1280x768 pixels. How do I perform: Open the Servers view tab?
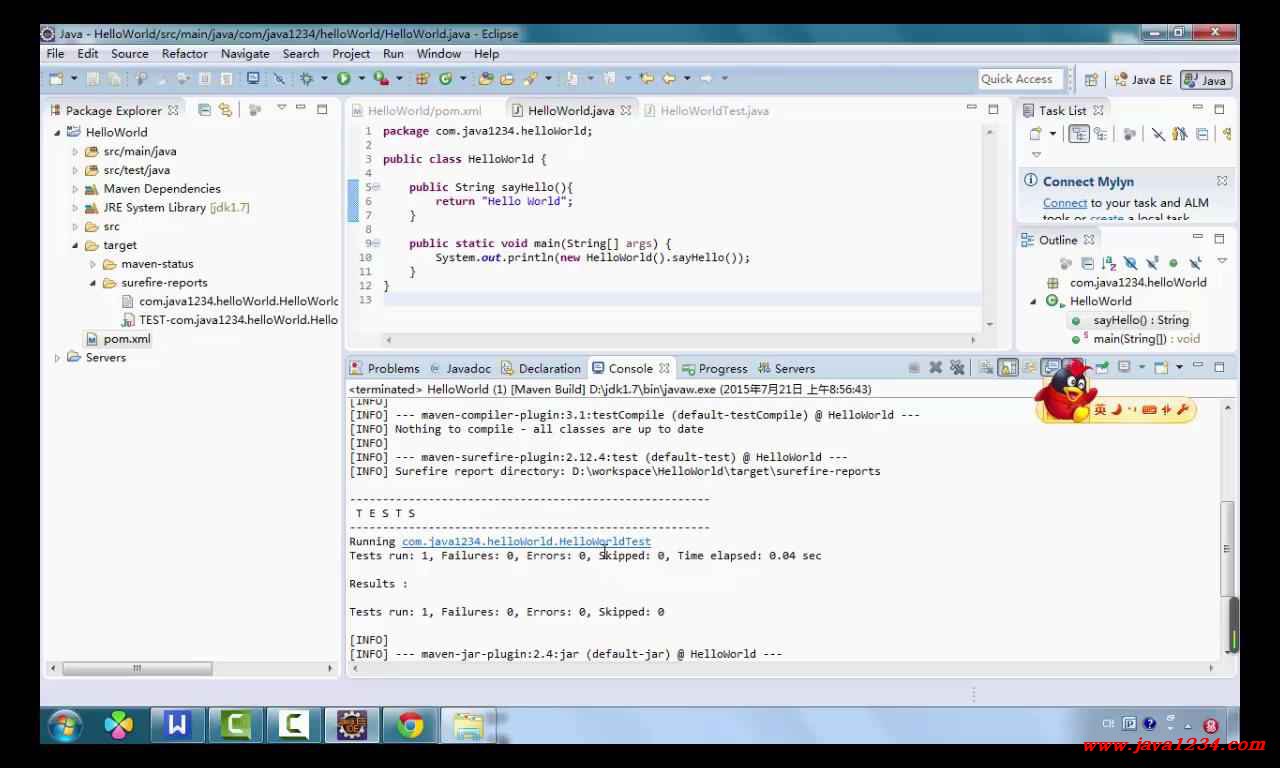[x=787, y=368]
